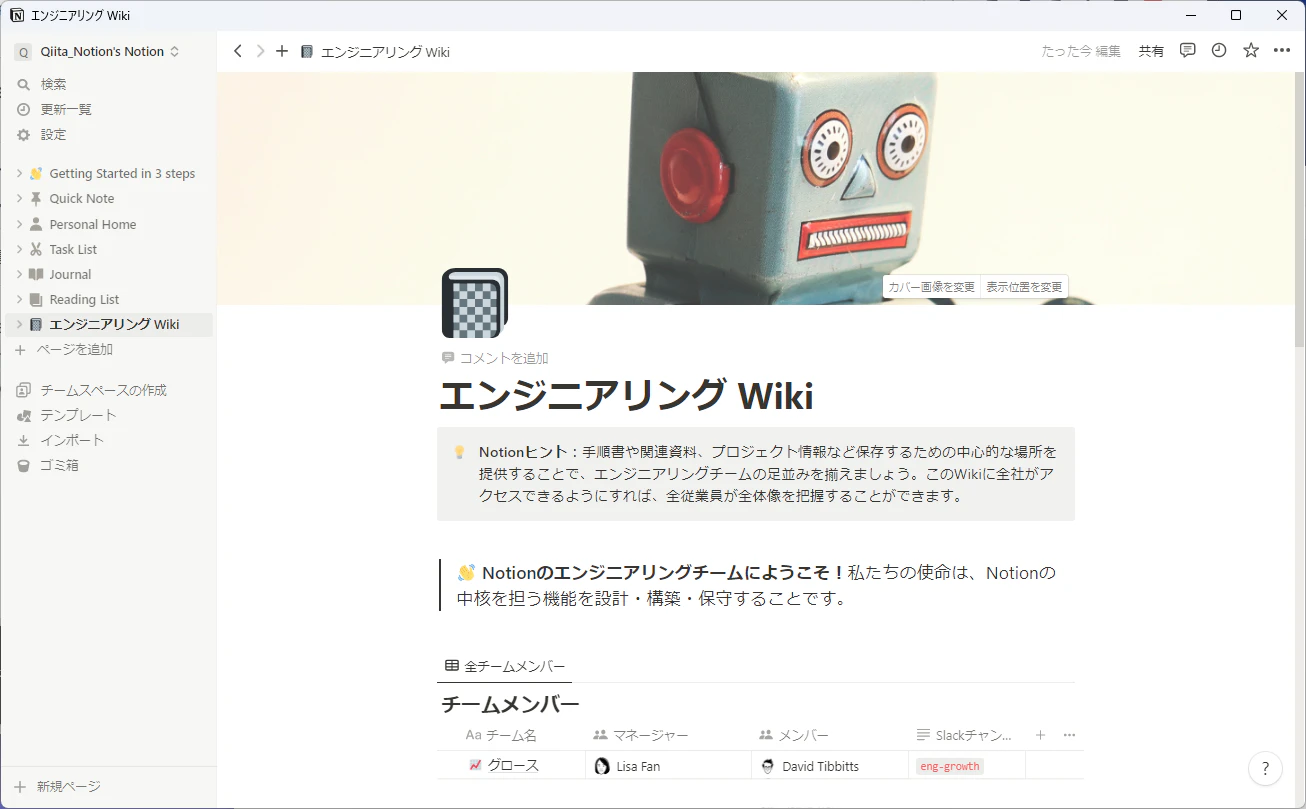The image size is (1306, 809).
Task: Add a new column to チームメンバー table
Action: [x=1040, y=735]
